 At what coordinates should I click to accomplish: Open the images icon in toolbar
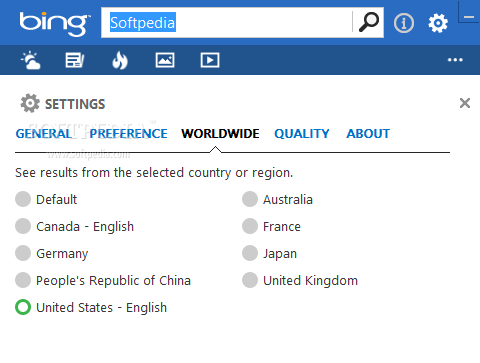(165, 60)
